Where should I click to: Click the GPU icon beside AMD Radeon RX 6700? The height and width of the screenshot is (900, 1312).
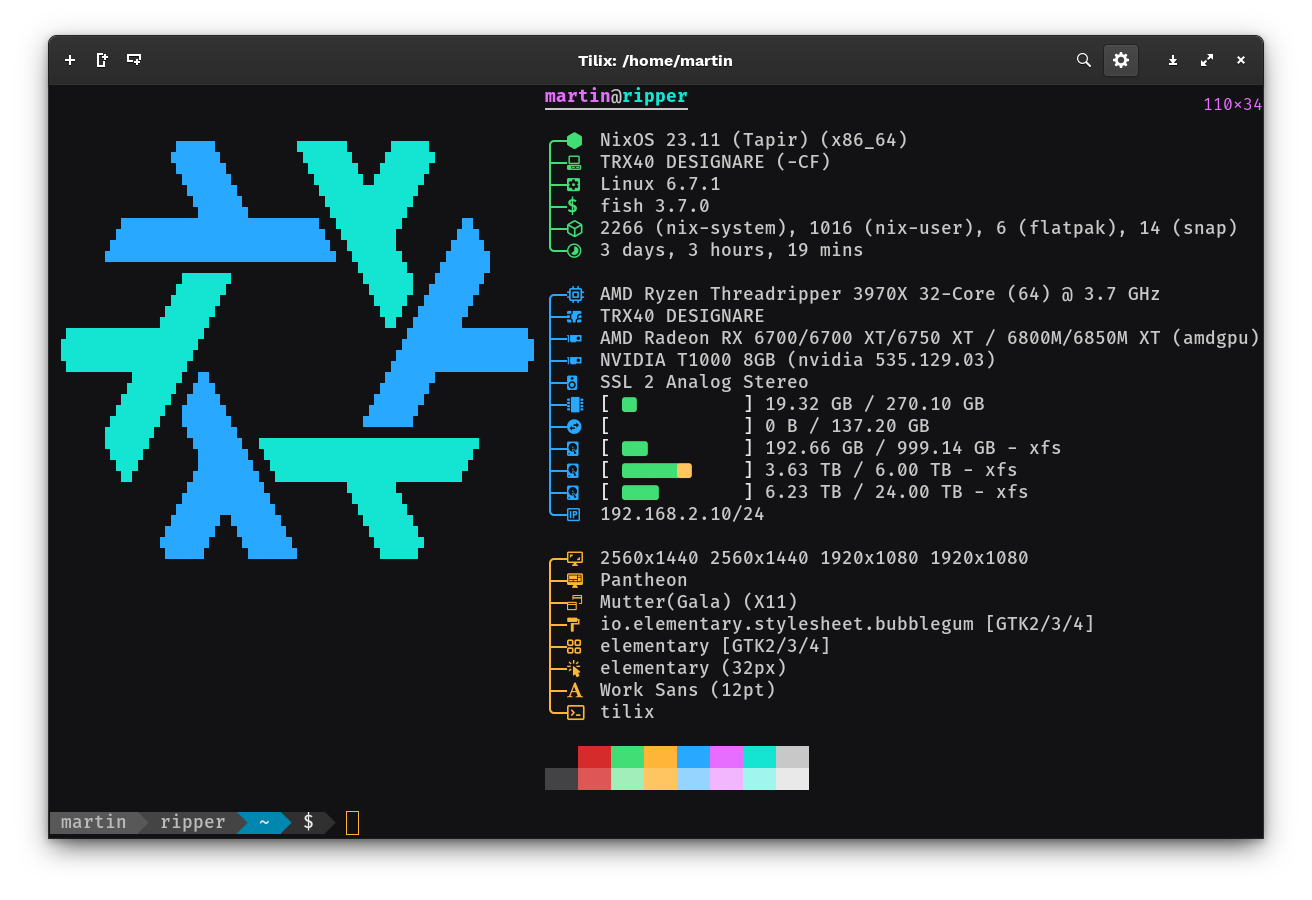pos(574,338)
